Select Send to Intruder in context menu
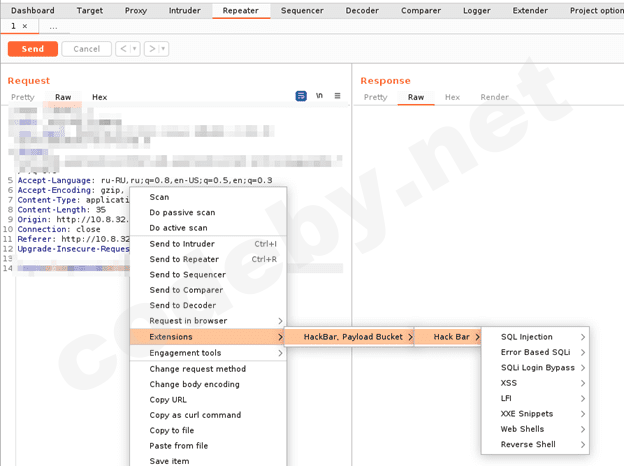 pos(182,244)
